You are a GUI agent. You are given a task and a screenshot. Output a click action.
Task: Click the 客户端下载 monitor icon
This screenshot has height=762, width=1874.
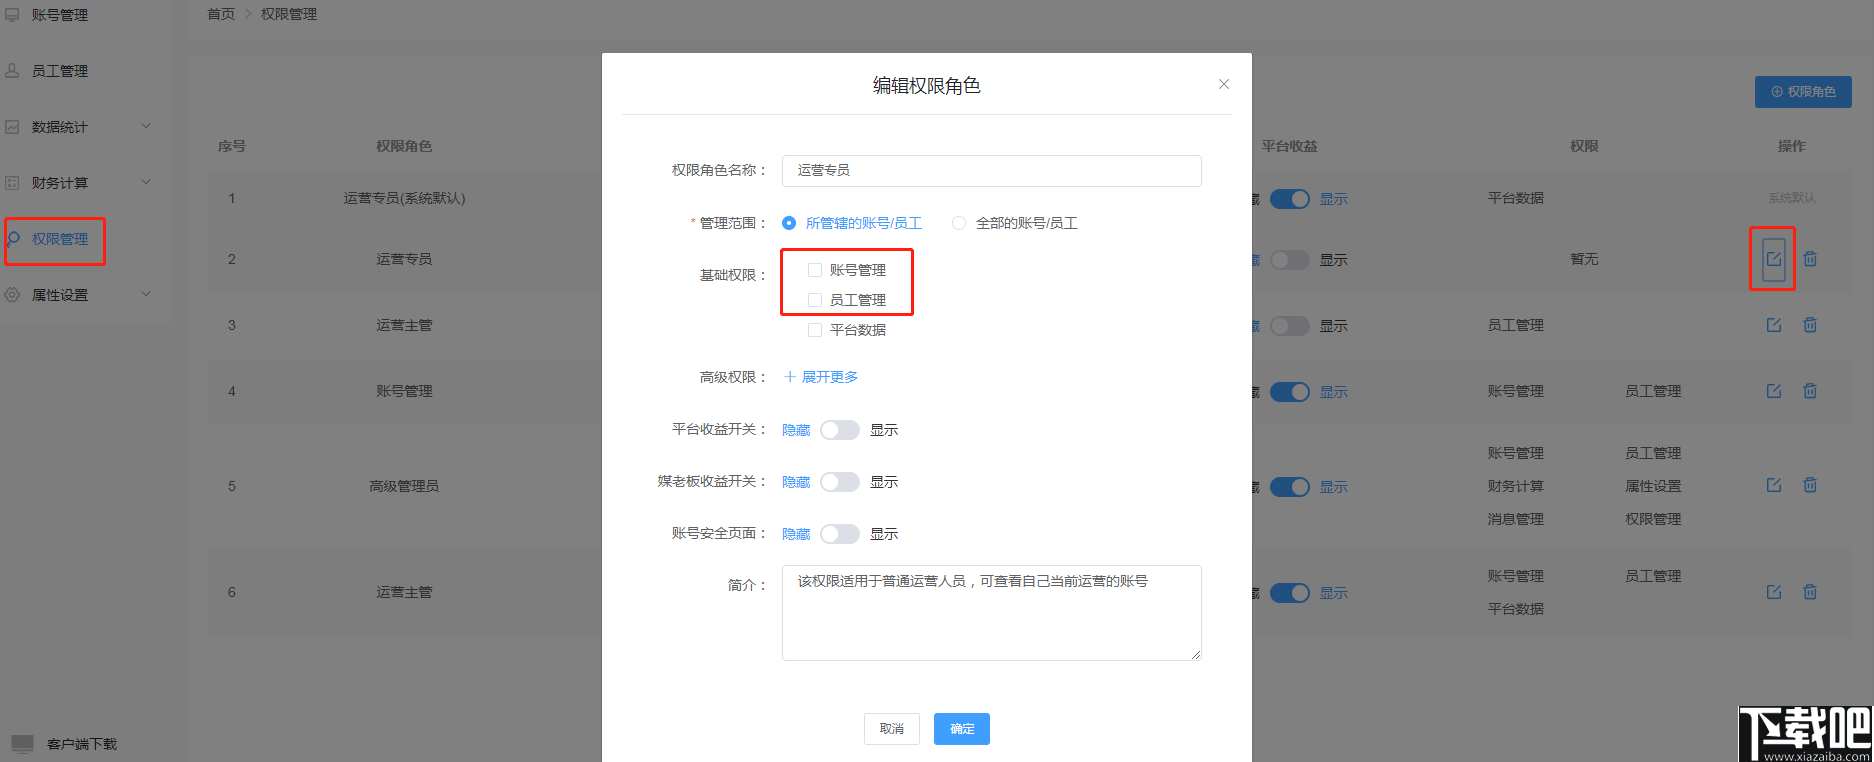pos(22,744)
